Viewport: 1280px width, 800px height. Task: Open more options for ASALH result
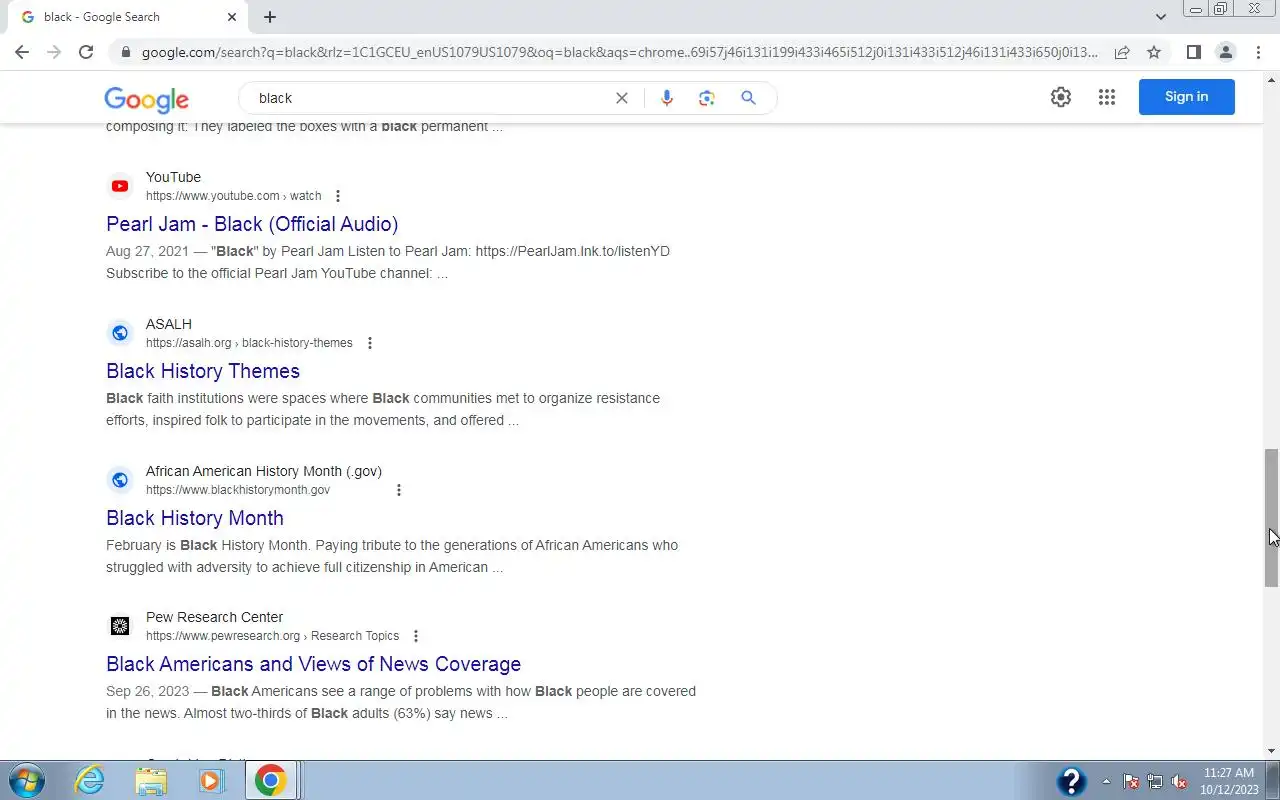369,343
